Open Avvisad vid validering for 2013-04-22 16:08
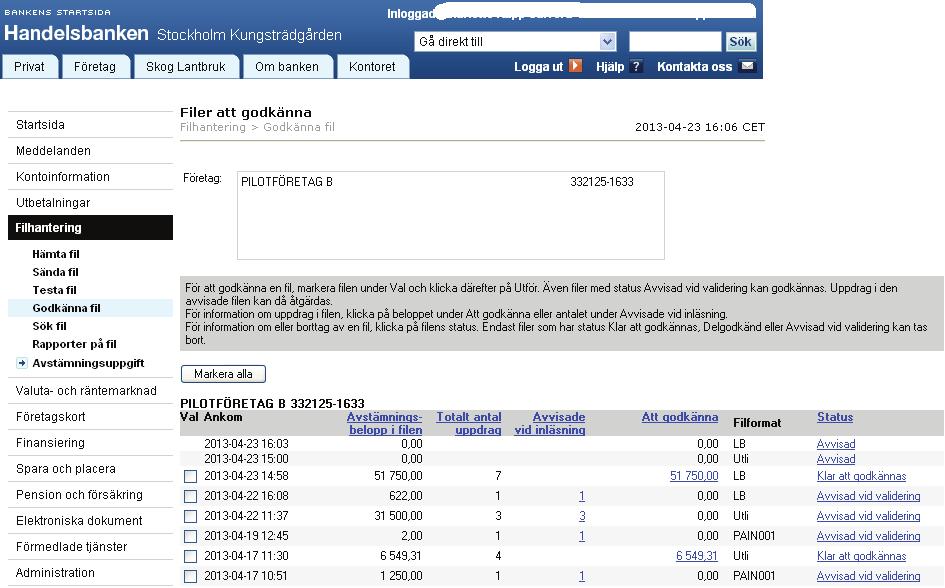 (868, 496)
